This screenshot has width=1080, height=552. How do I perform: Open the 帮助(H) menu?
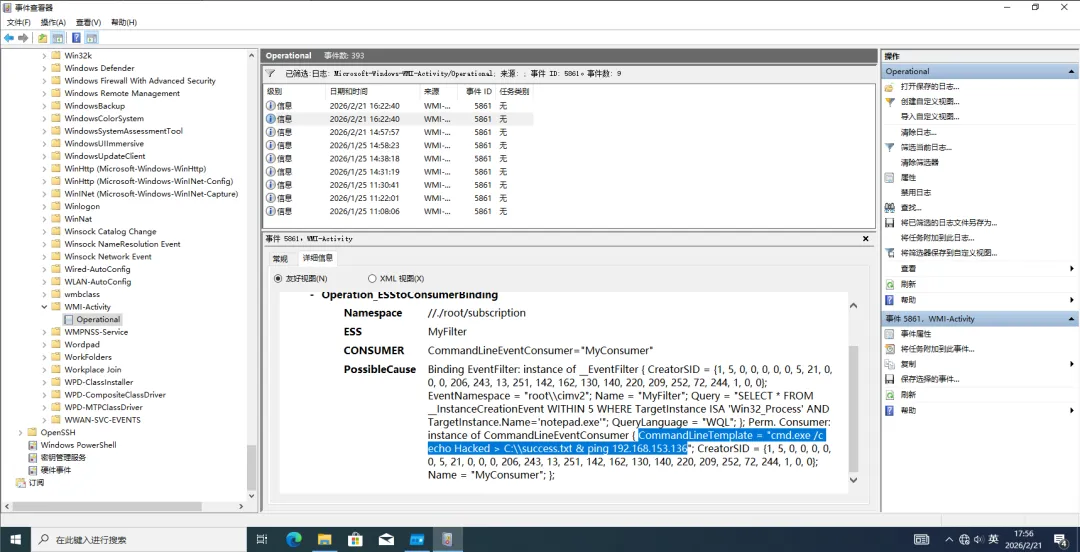[x=123, y=22]
